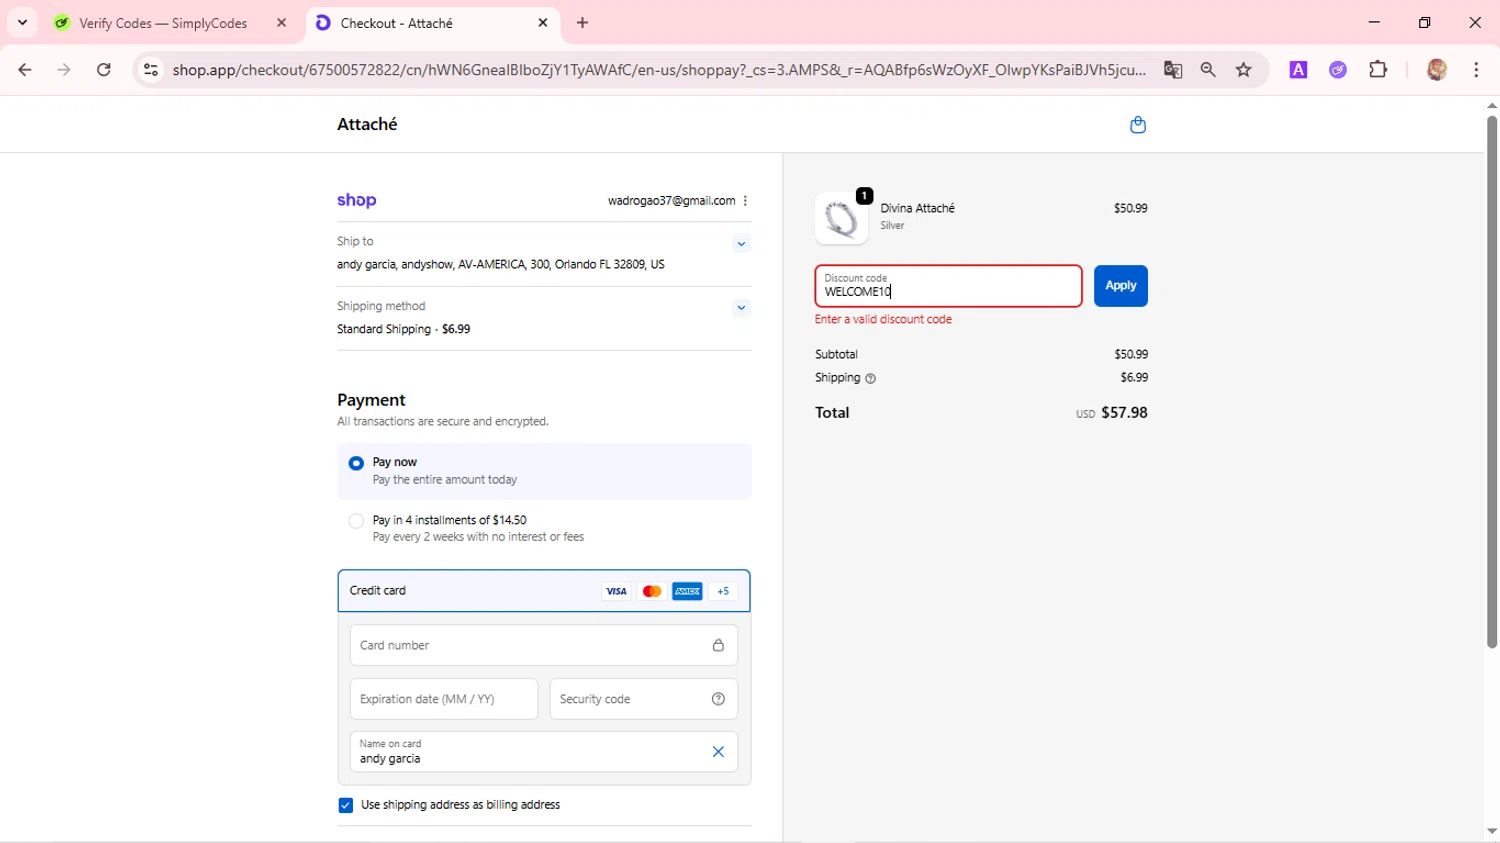Click the Attaché store name link
Image resolution: width=1500 pixels, height=843 pixels.
click(367, 124)
